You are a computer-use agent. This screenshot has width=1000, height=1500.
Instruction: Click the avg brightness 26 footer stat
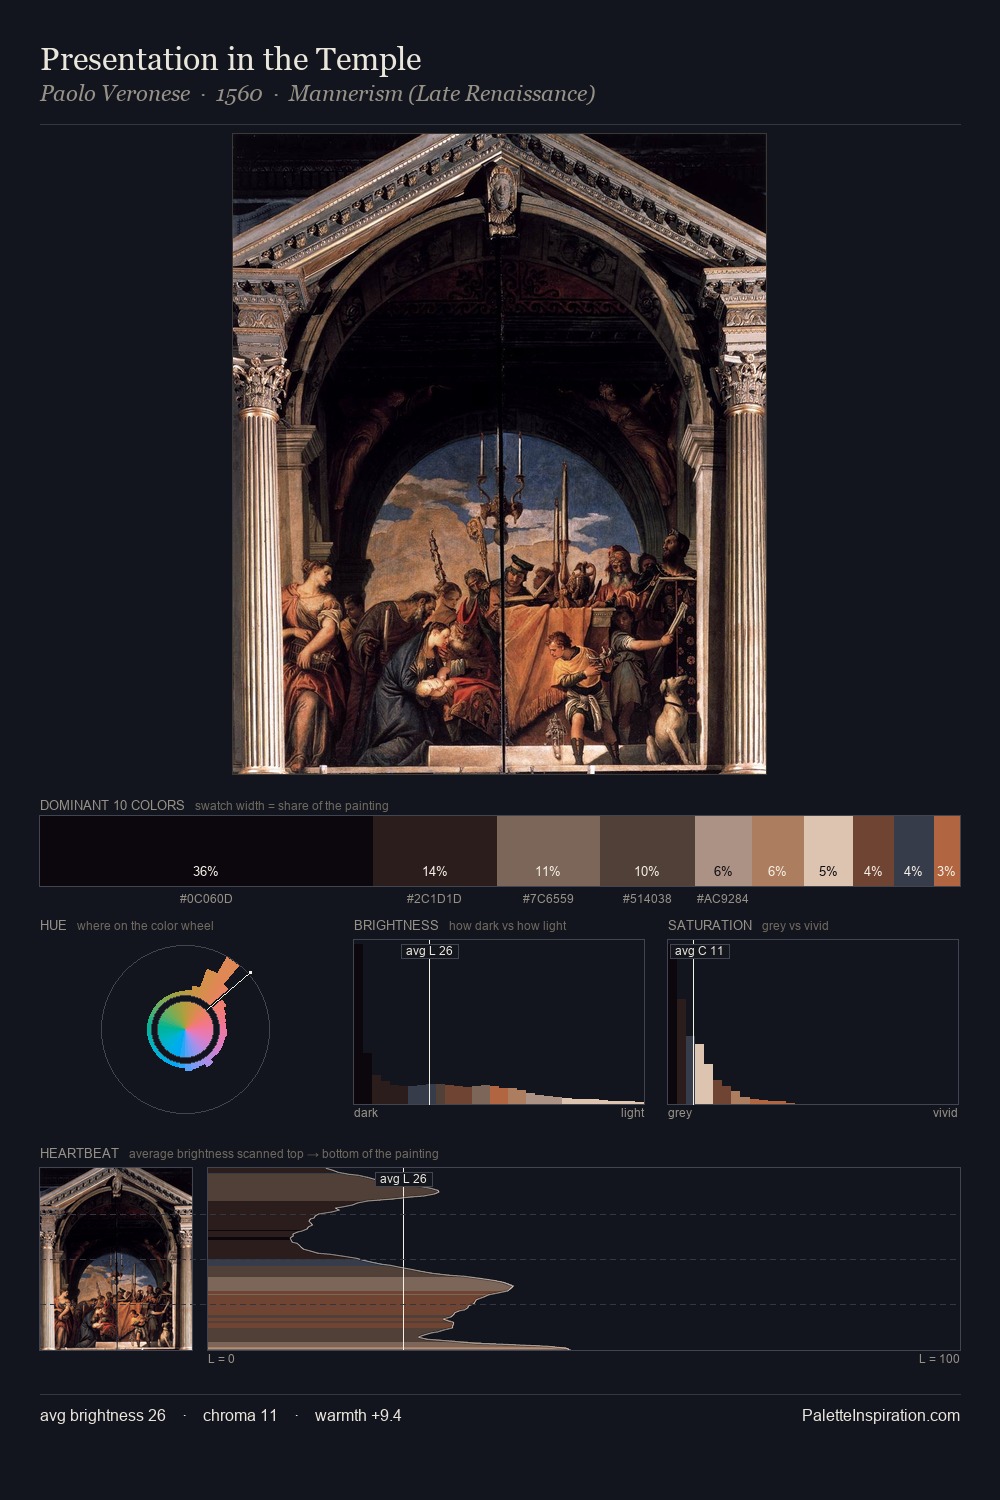pyautogui.click(x=103, y=1415)
